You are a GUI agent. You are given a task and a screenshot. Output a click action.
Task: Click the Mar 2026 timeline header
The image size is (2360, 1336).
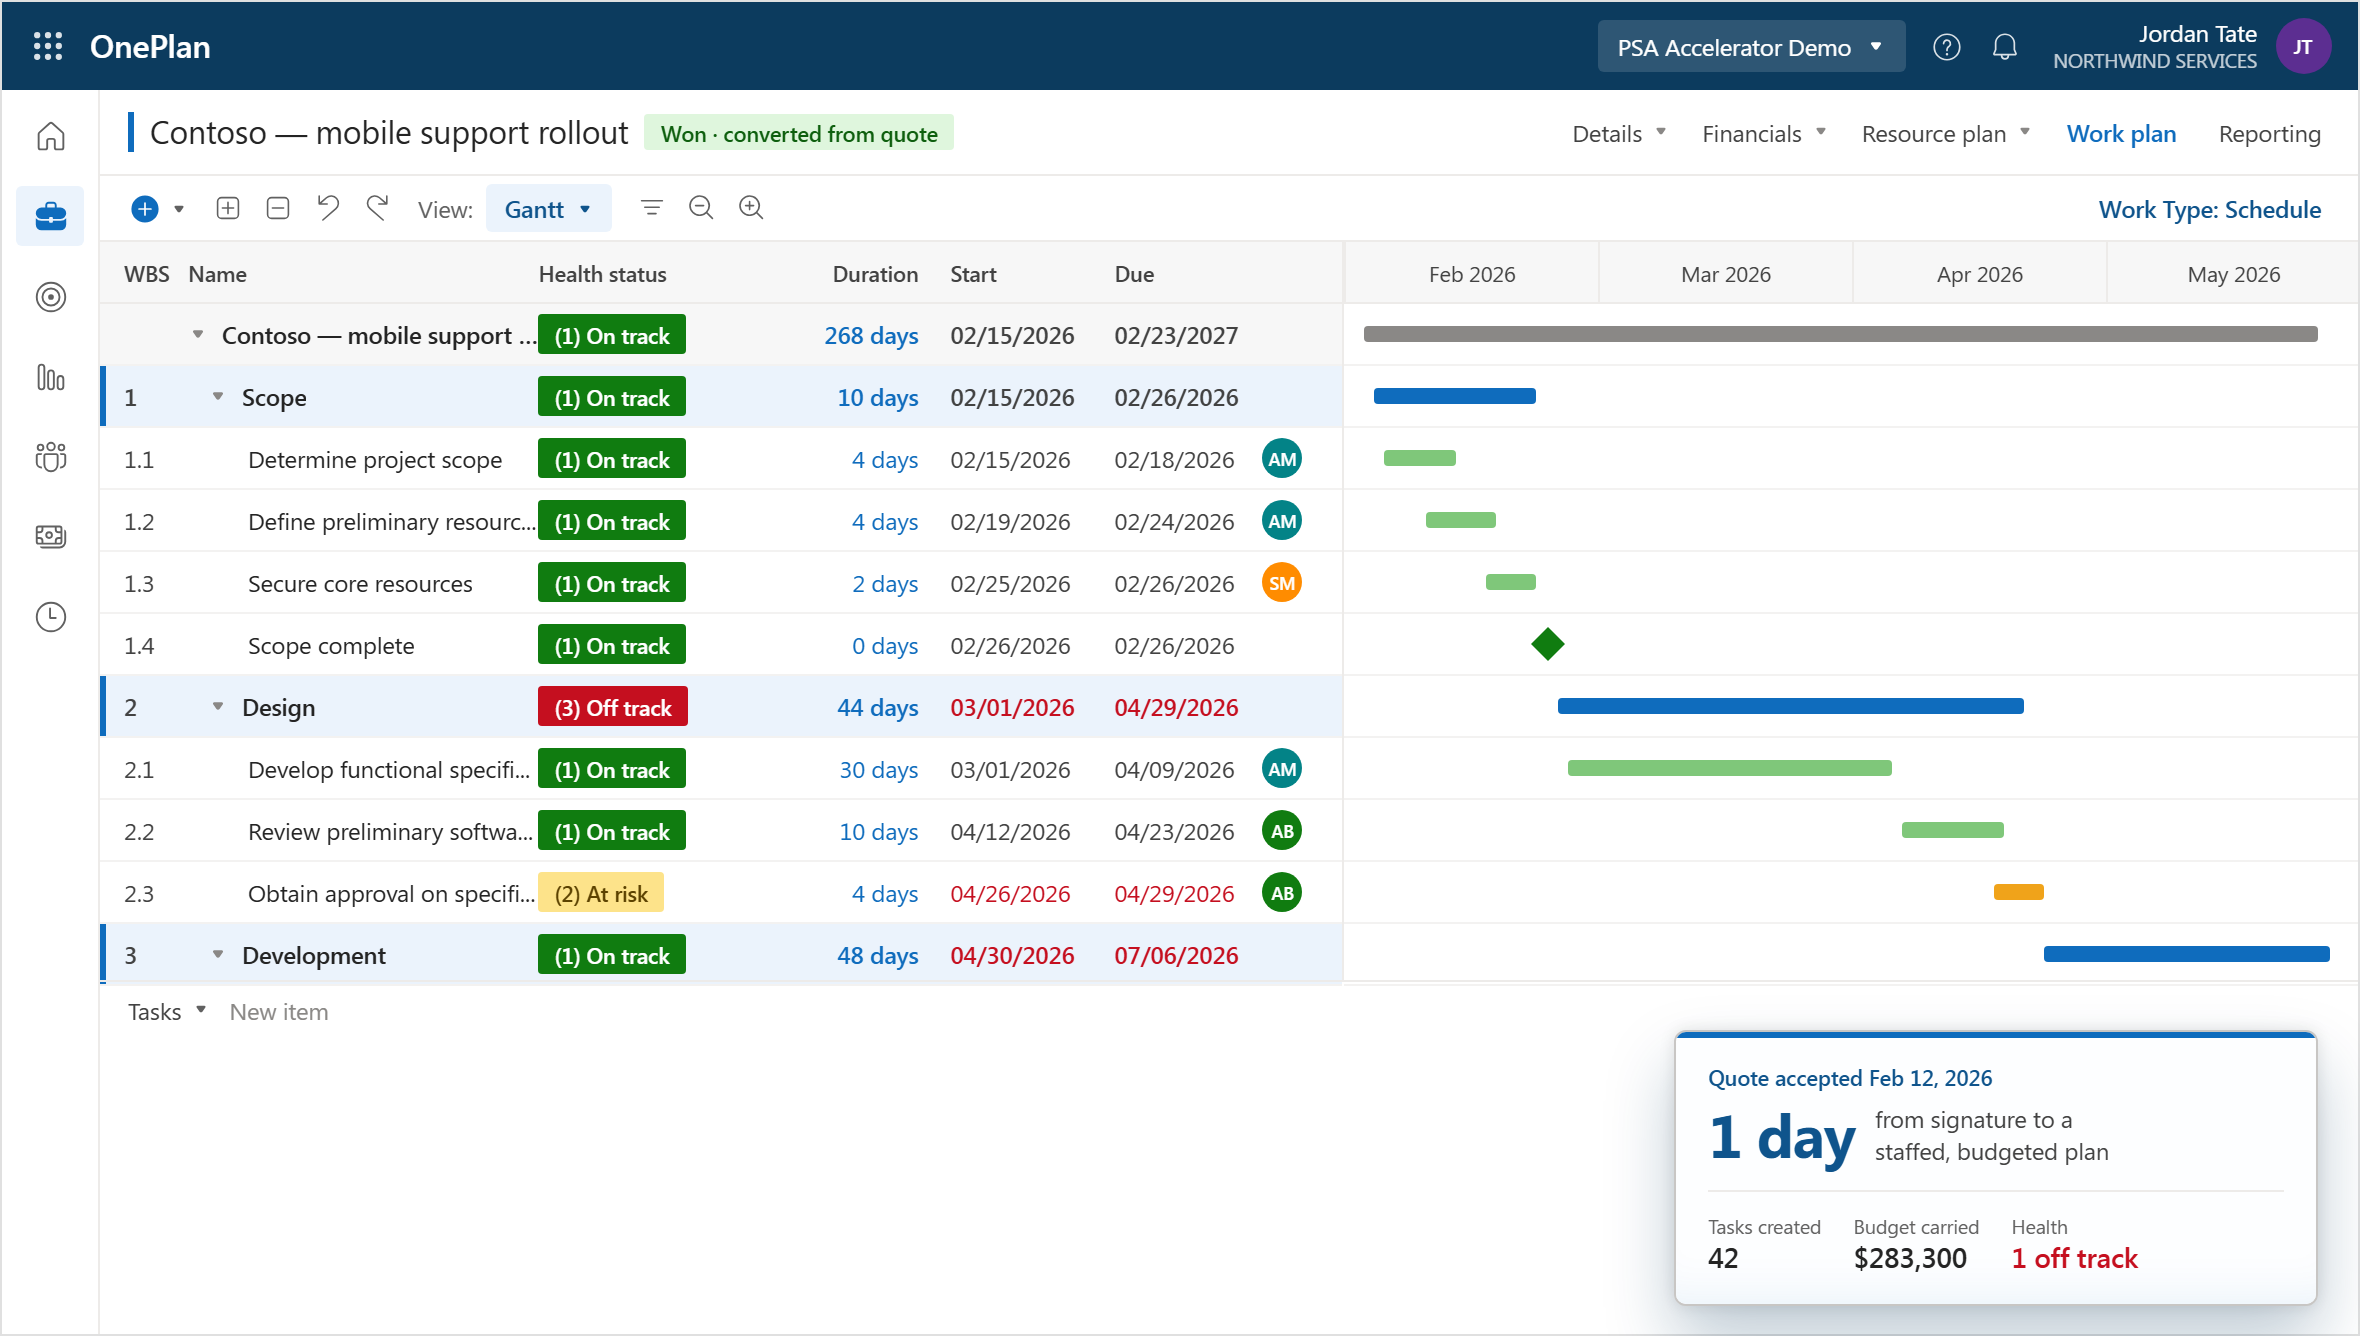[1725, 274]
